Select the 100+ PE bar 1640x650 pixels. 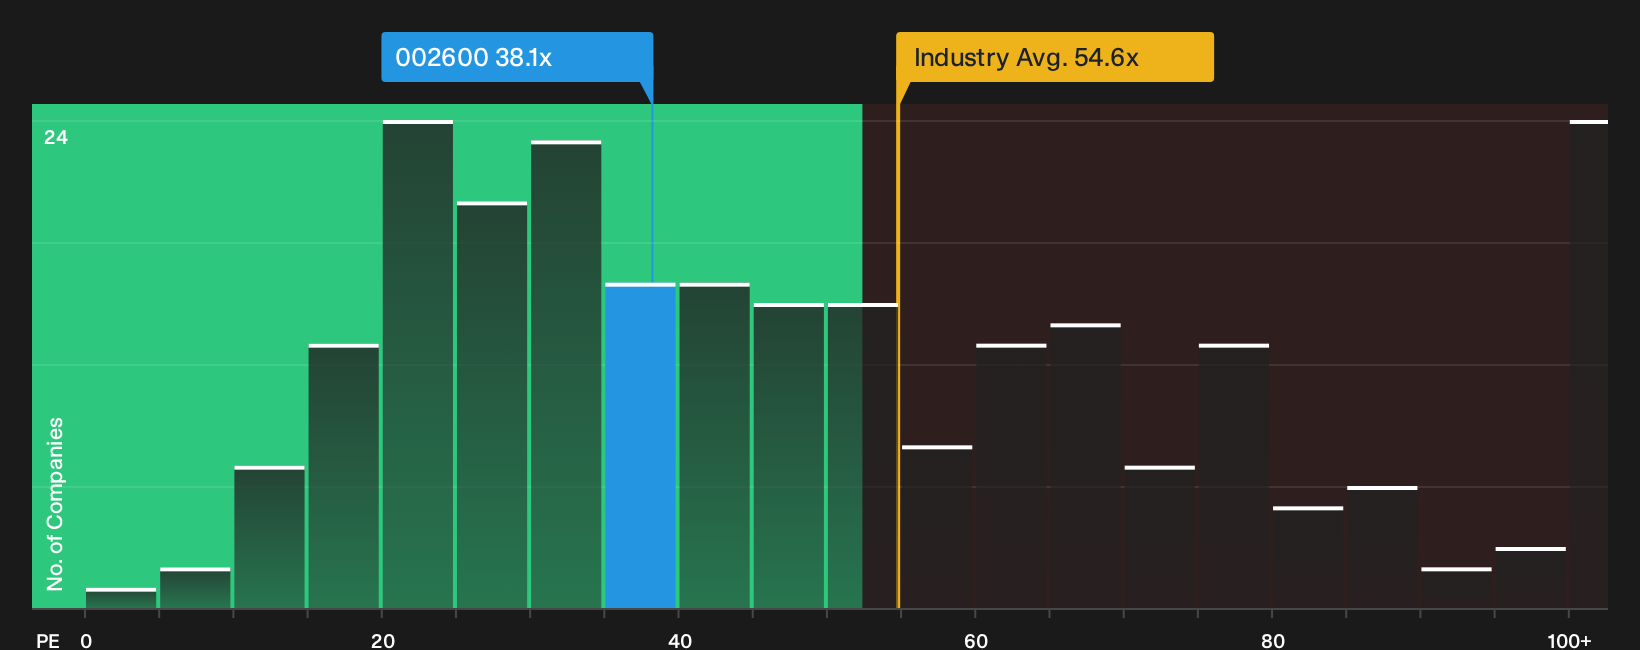coord(1589,364)
